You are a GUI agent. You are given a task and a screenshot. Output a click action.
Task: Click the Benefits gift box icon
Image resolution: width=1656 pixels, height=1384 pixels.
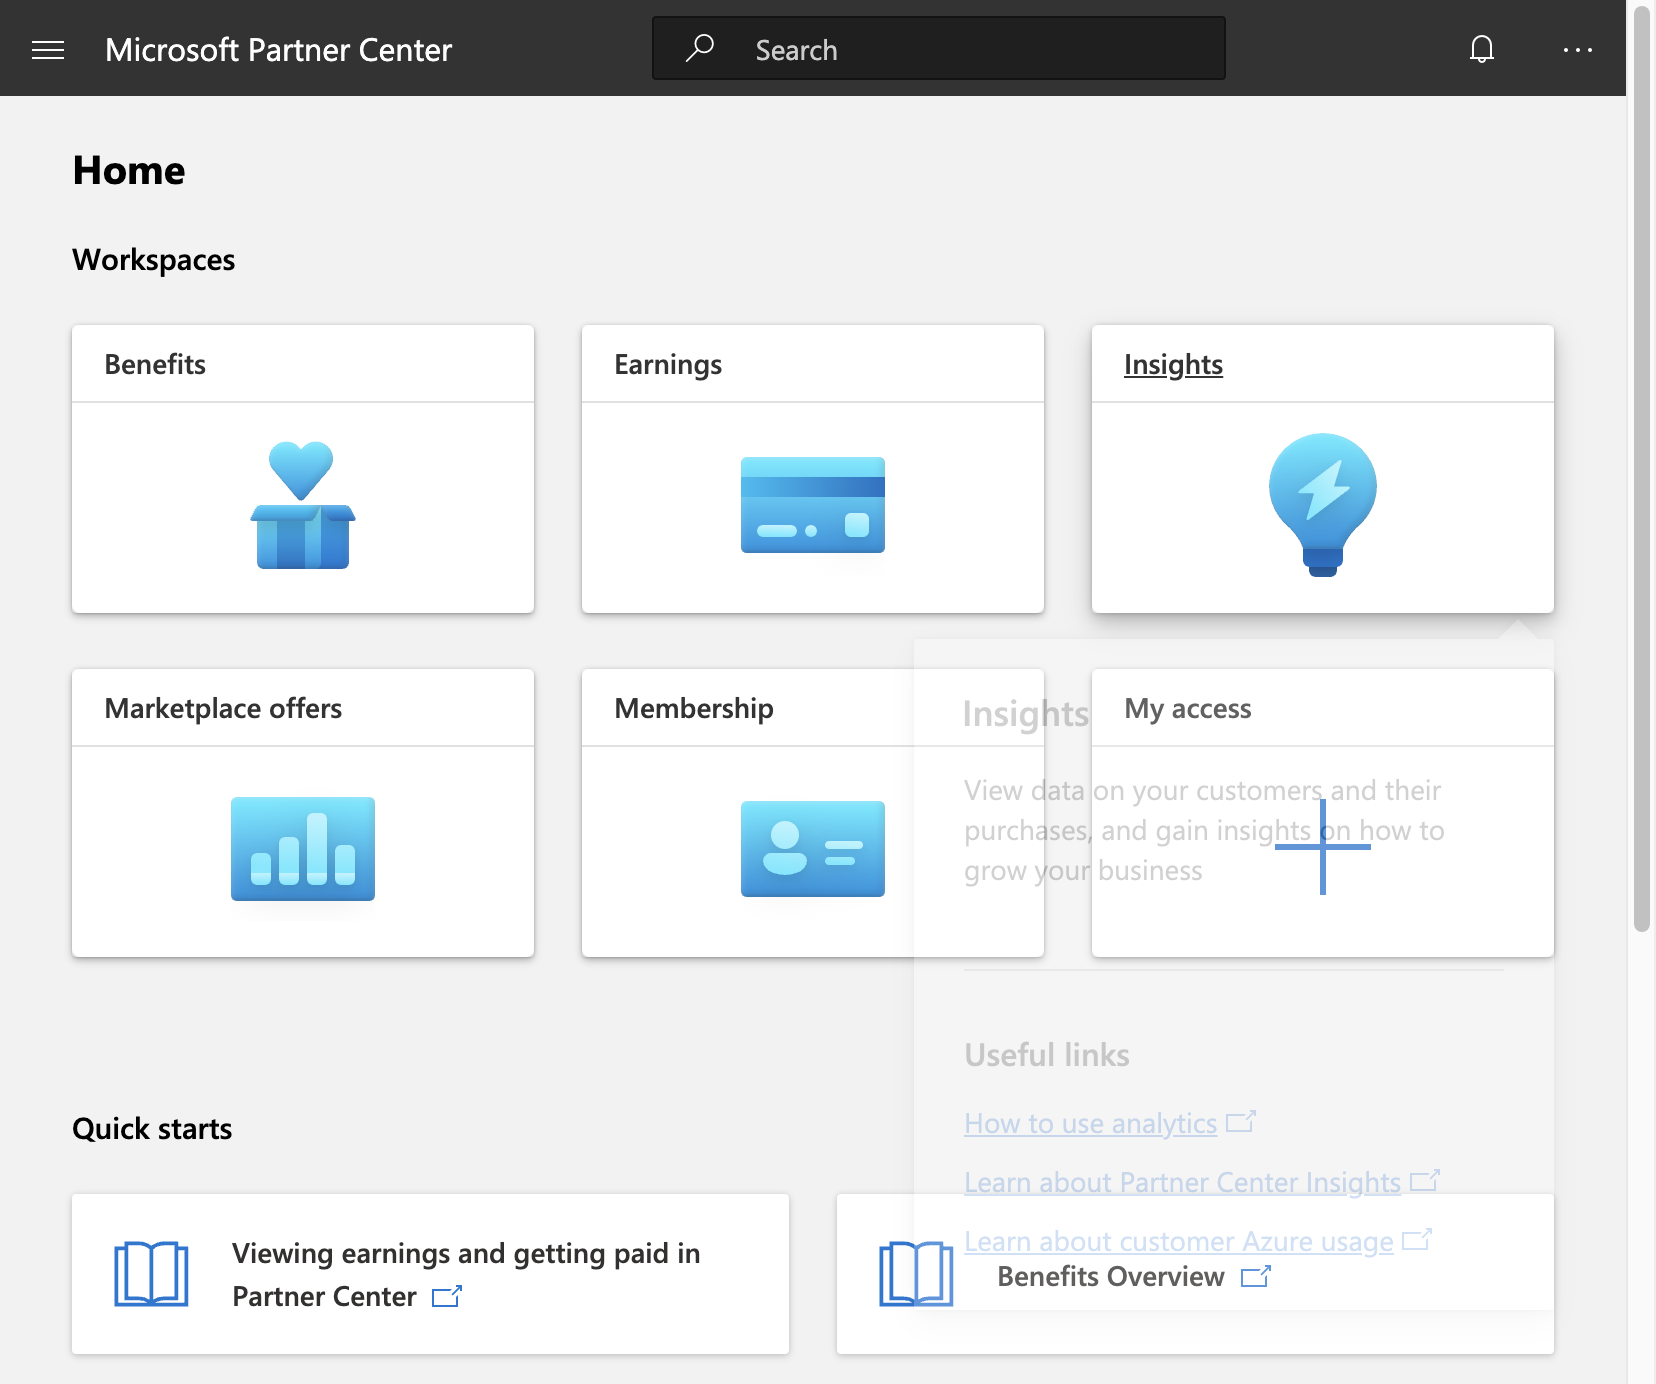pos(303,505)
